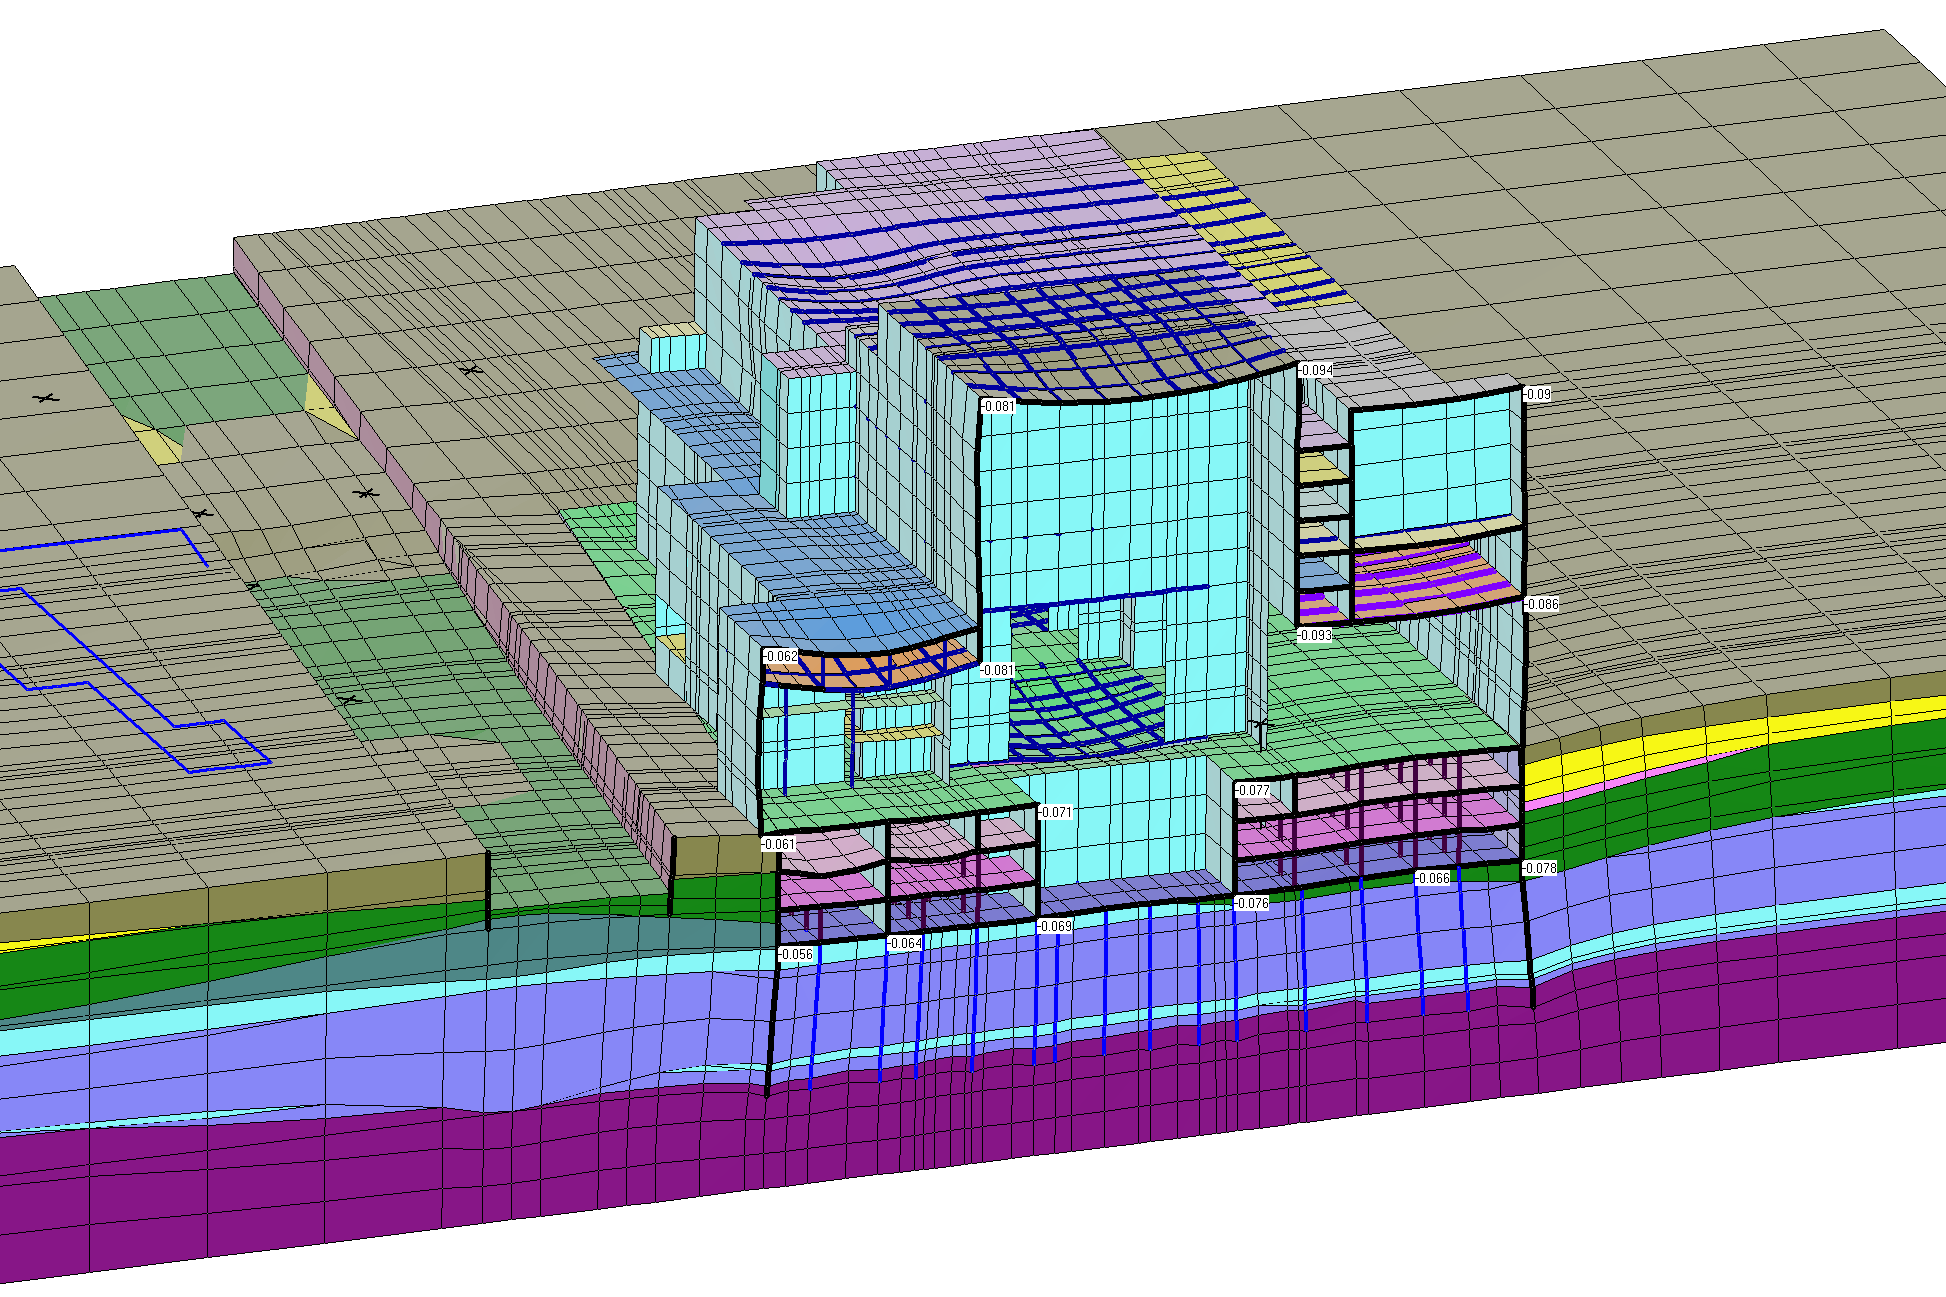The width and height of the screenshot is (1946, 1297).
Task: Click the -0.078 displacement label
Action: [1540, 868]
